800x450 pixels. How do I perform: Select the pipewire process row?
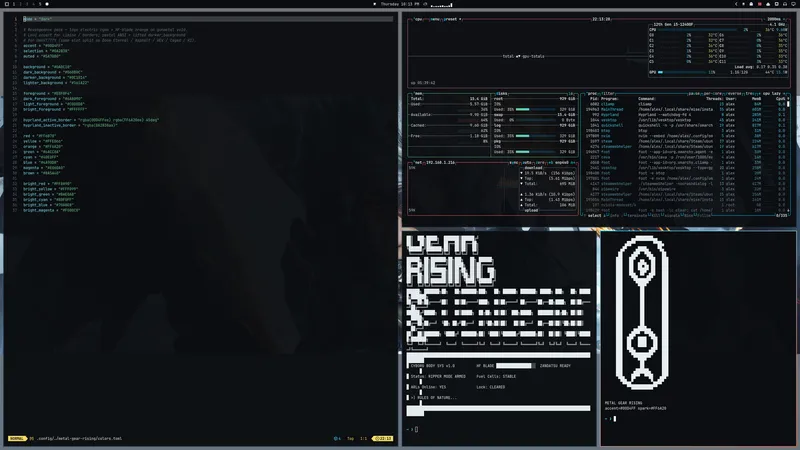pos(688,189)
